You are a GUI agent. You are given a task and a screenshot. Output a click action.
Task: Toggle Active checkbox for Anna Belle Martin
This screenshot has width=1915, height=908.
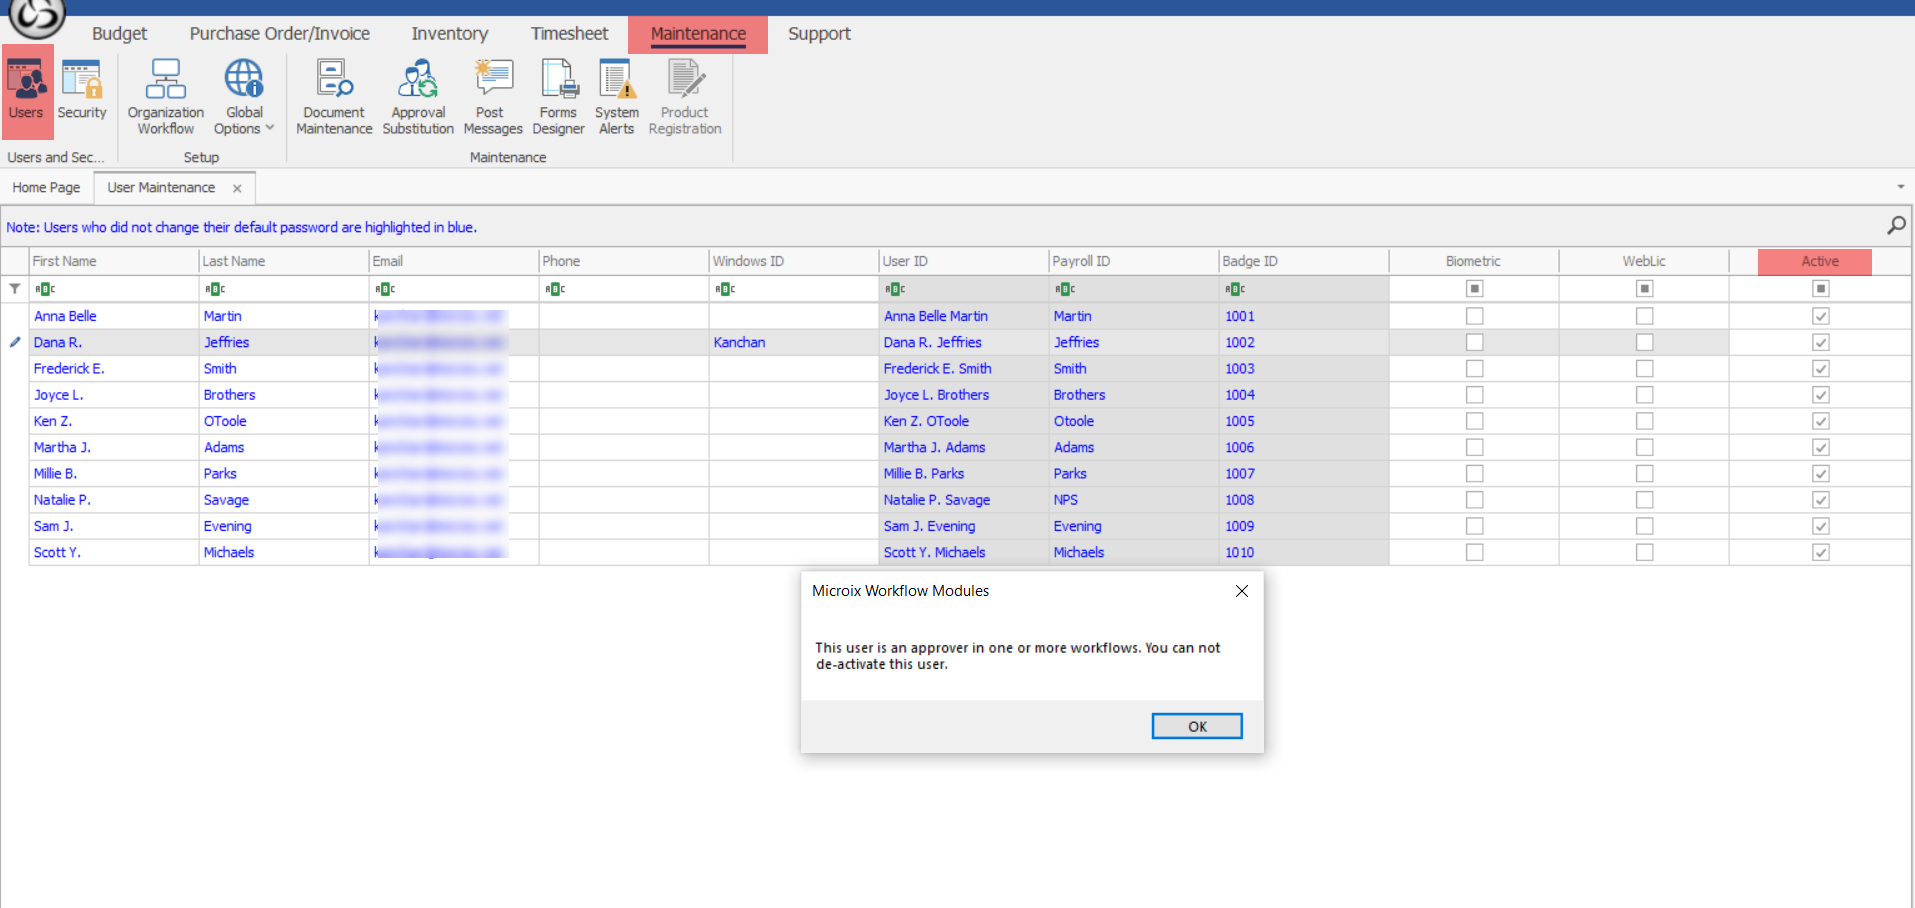[x=1820, y=316]
